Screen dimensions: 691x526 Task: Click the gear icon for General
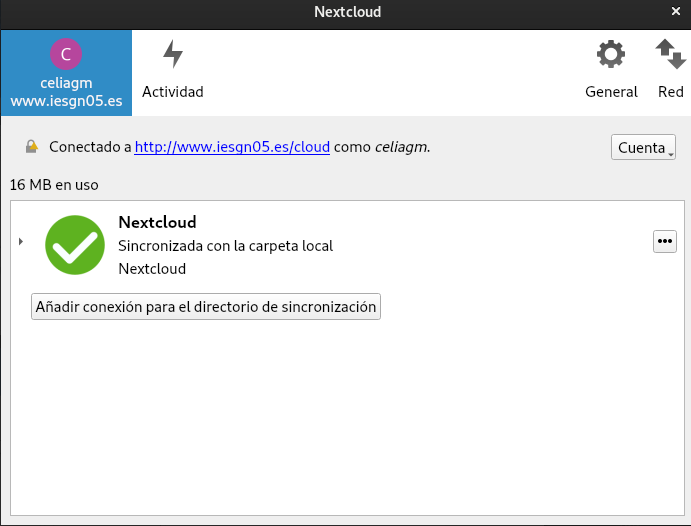(611, 54)
